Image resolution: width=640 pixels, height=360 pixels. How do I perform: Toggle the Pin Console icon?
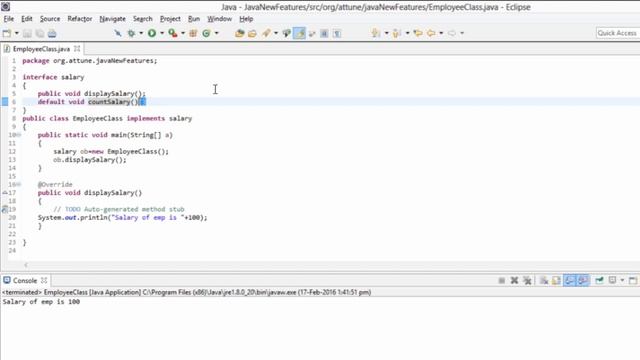[599, 280]
